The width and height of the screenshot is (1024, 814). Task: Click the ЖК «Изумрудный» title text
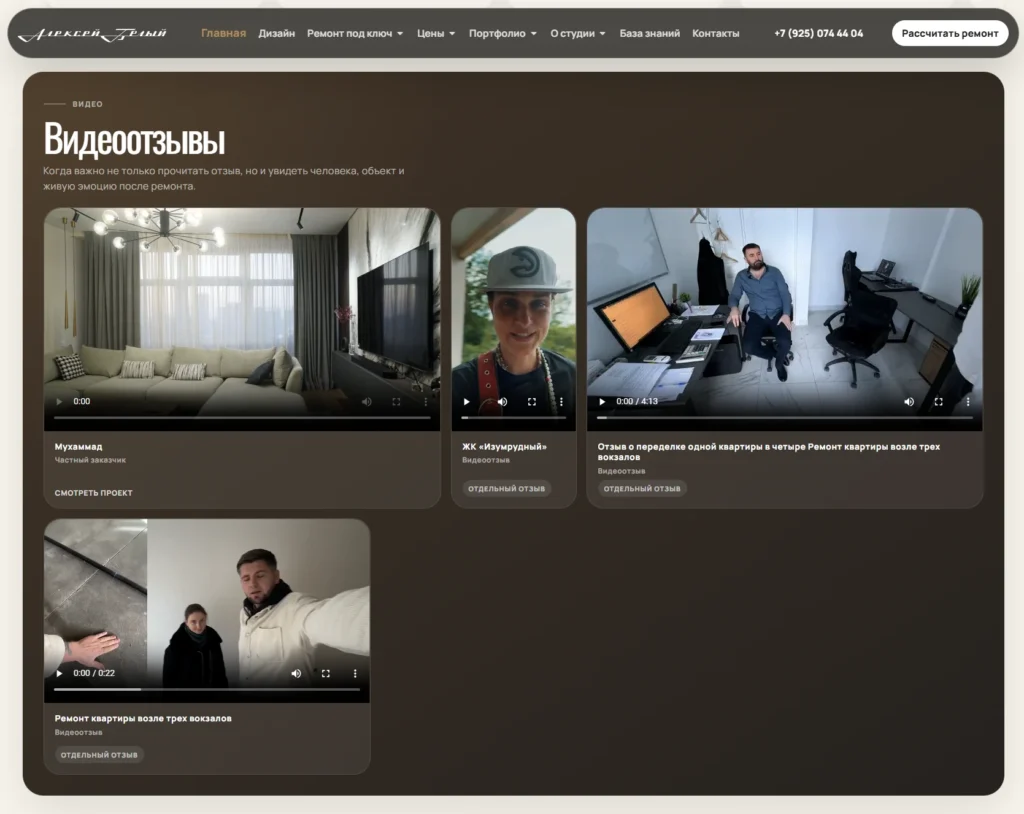pos(504,447)
